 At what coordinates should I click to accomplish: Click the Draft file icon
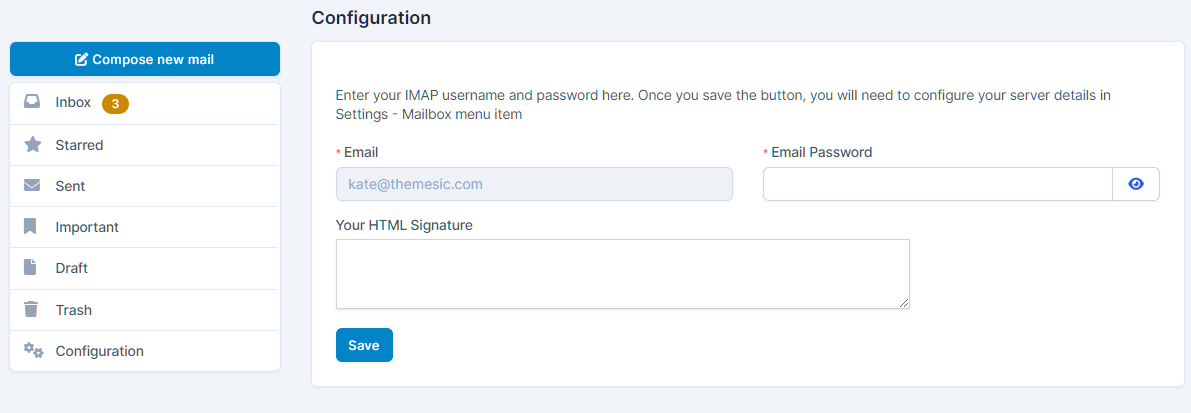(32, 268)
